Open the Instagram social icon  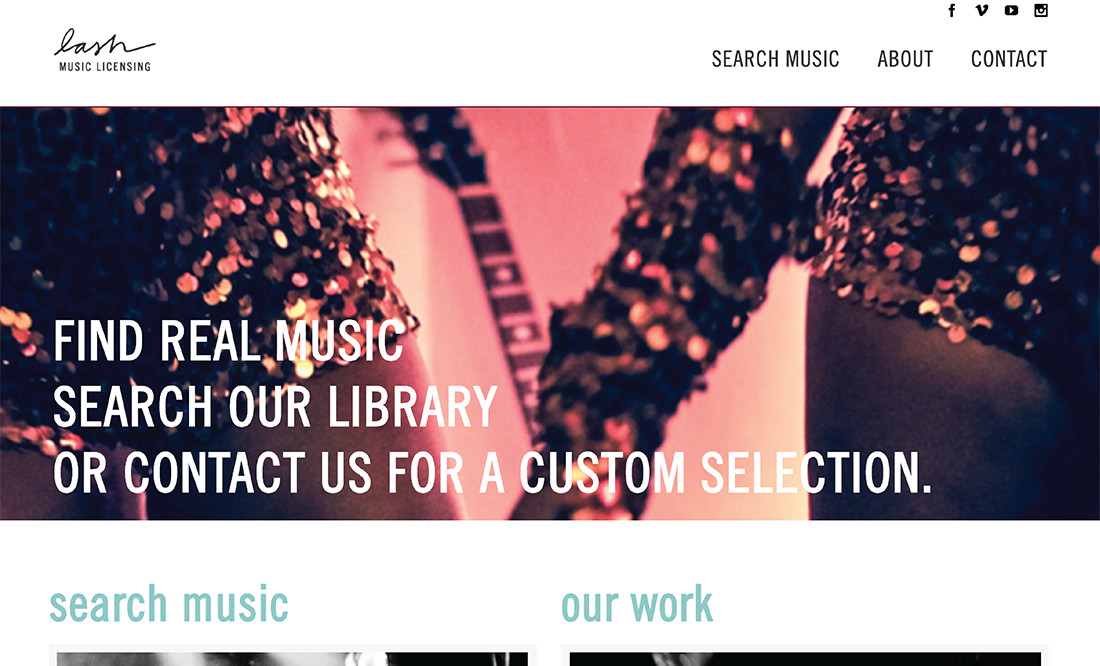coord(1041,10)
